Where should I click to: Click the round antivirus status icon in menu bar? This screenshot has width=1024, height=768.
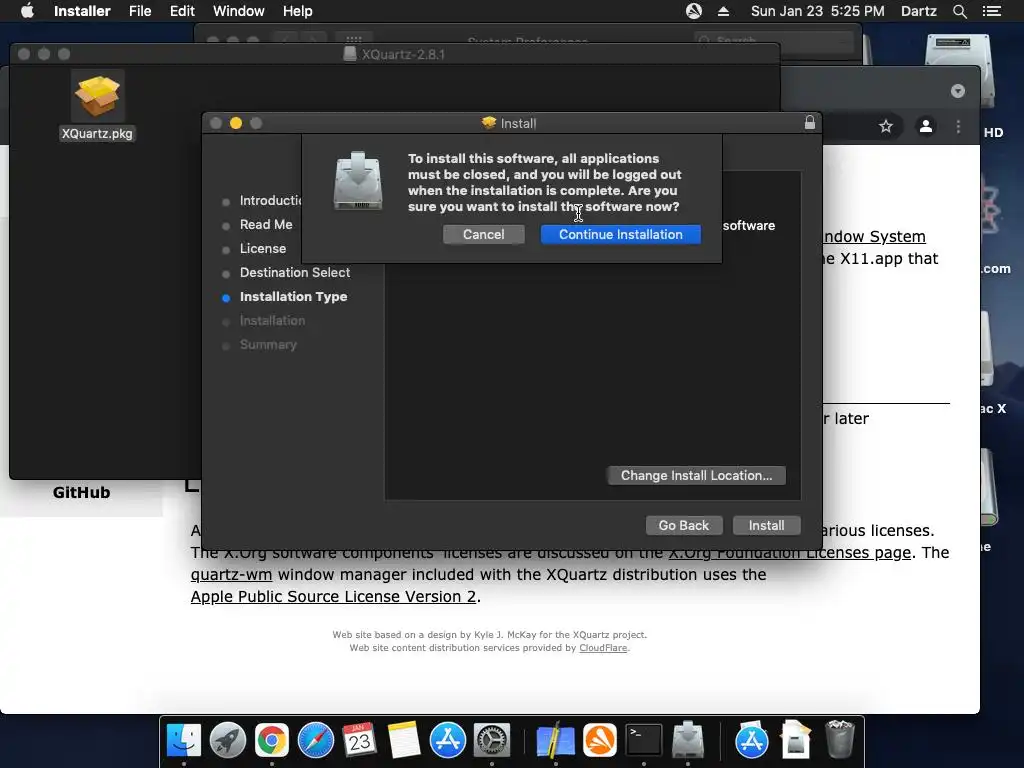(x=694, y=11)
